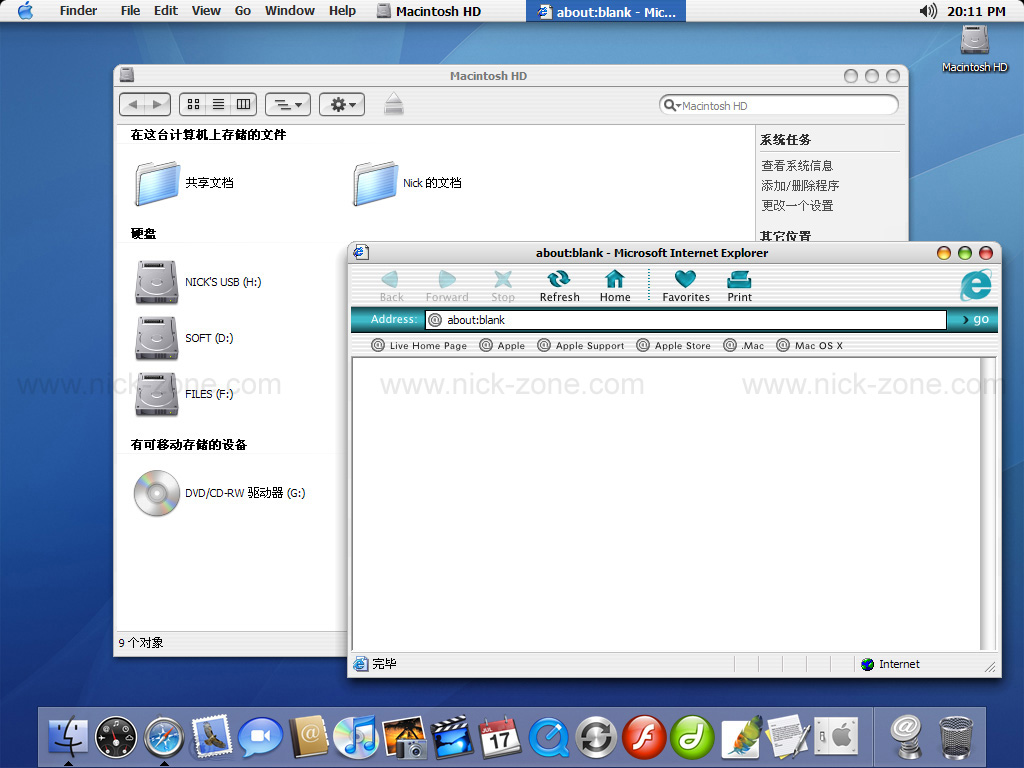Open Apple Store bookmark link
This screenshot has height=768, width=1024.
point(673,345)
